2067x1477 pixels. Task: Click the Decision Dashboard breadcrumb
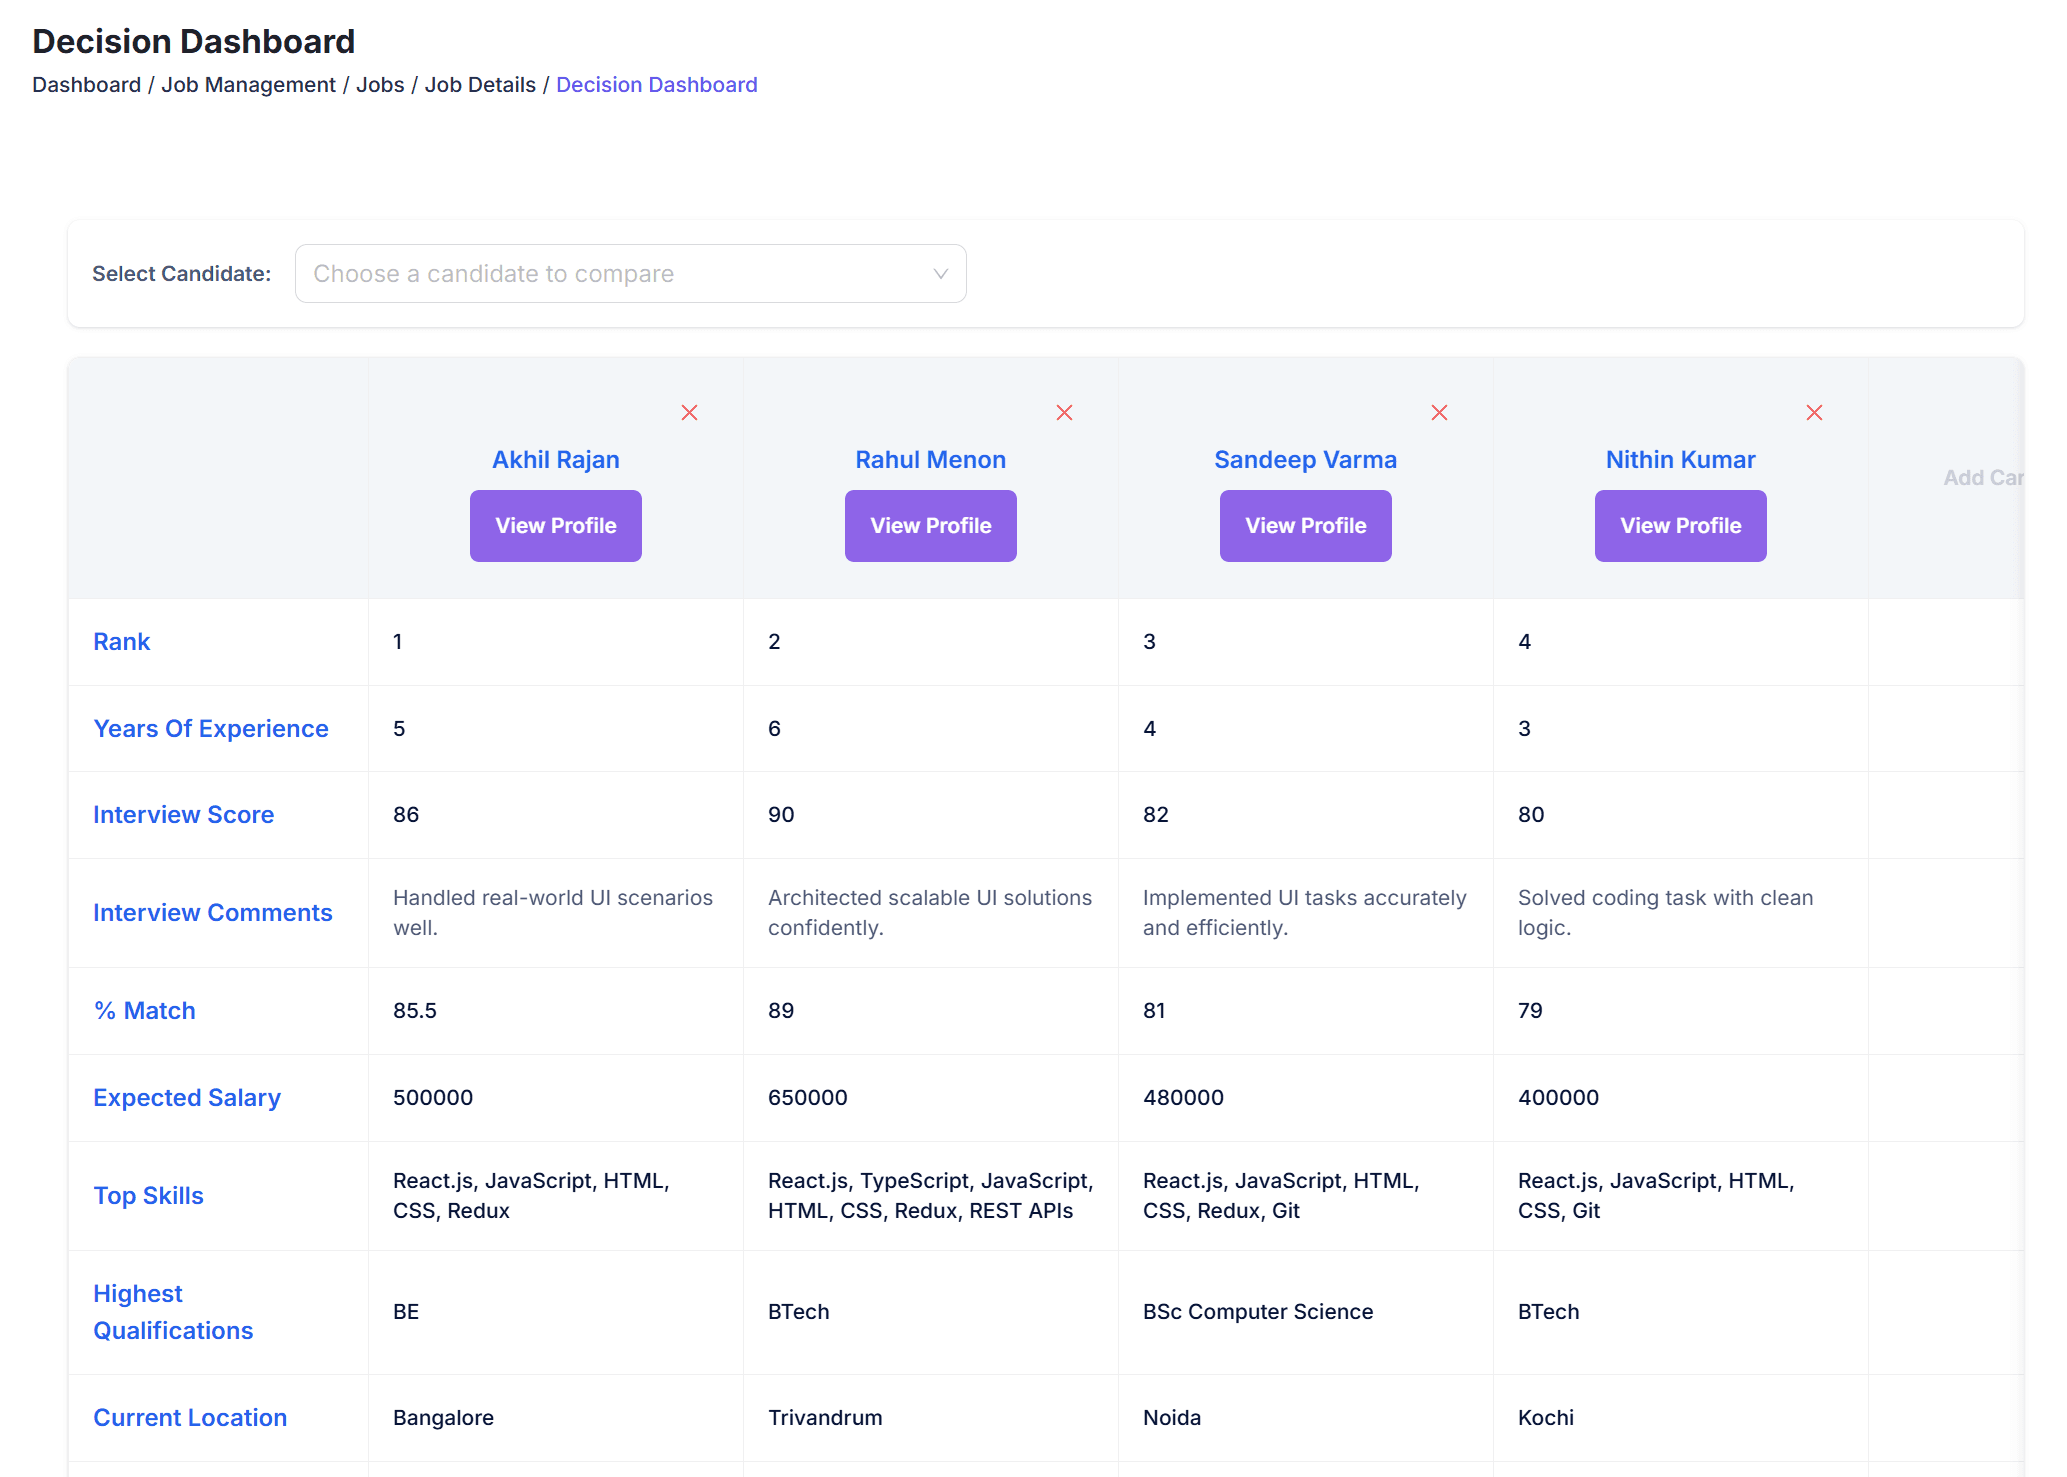(x=656, y=85)
